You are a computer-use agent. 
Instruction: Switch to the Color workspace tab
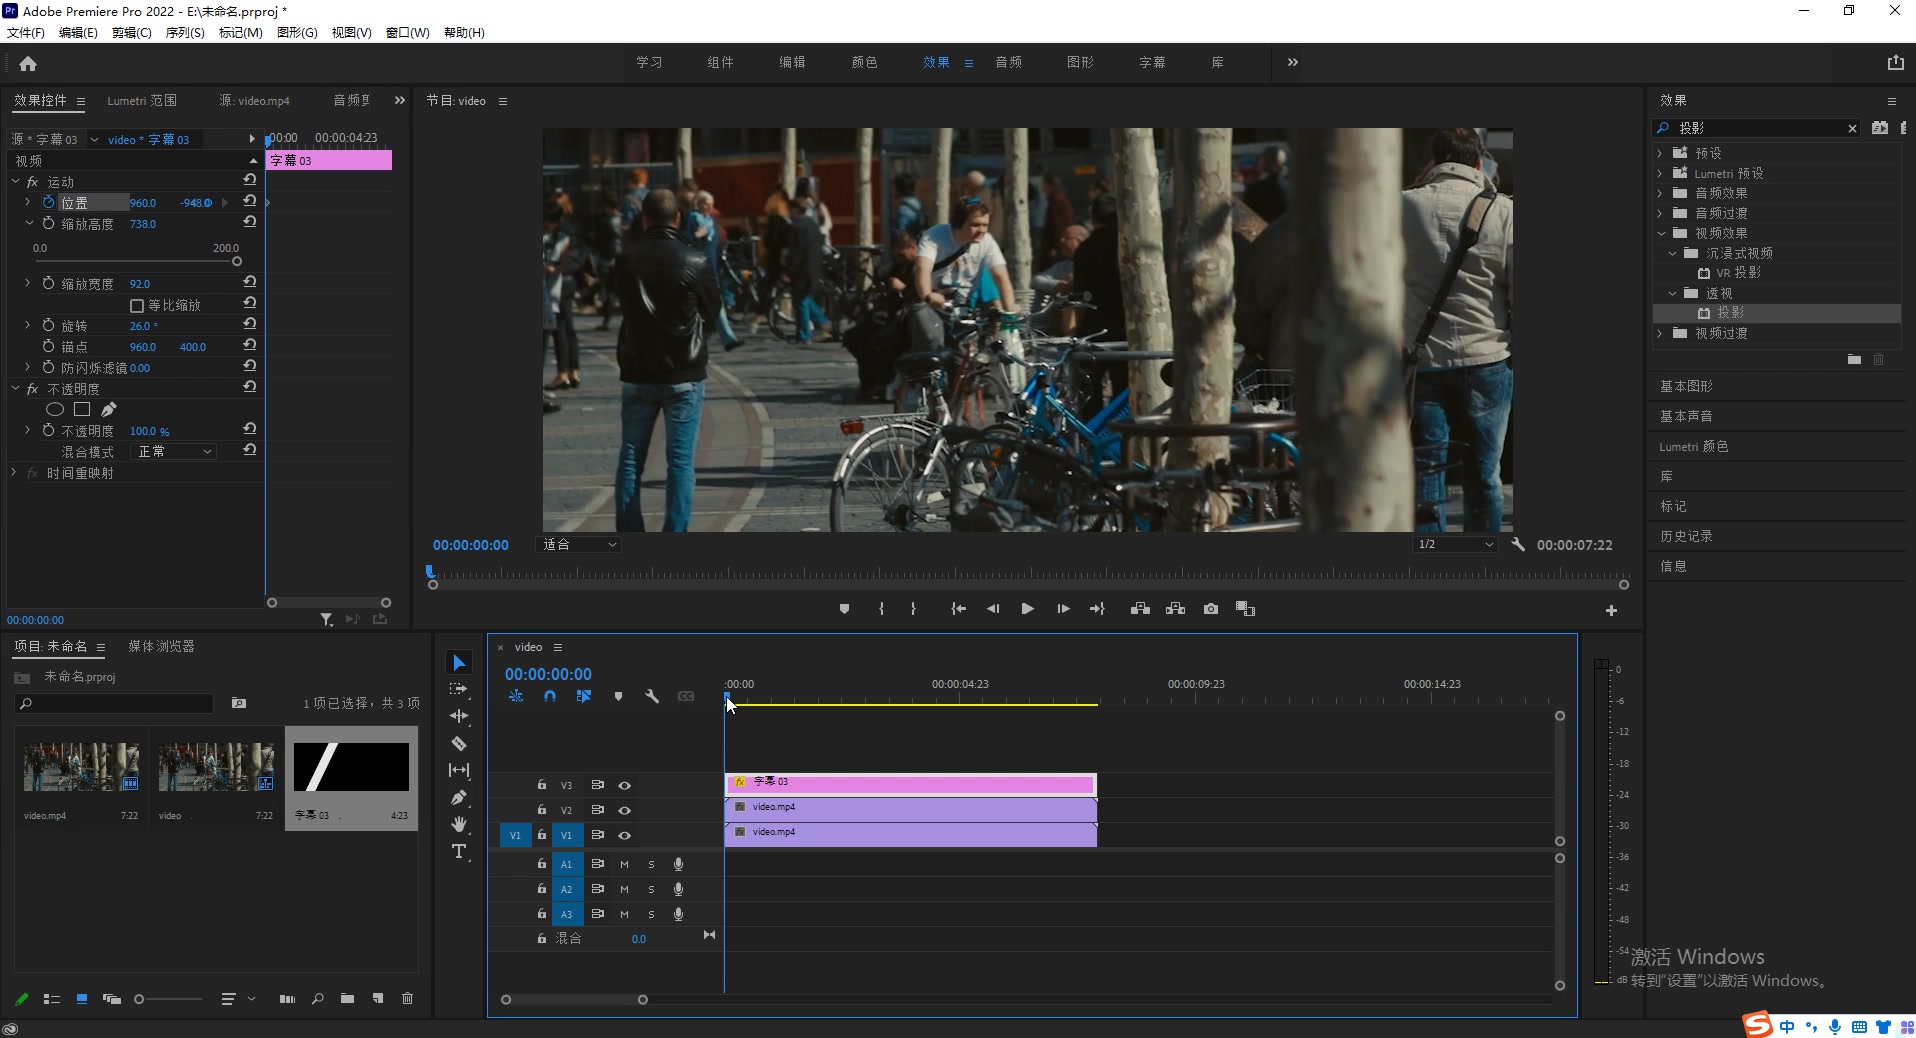click(864, 62)
